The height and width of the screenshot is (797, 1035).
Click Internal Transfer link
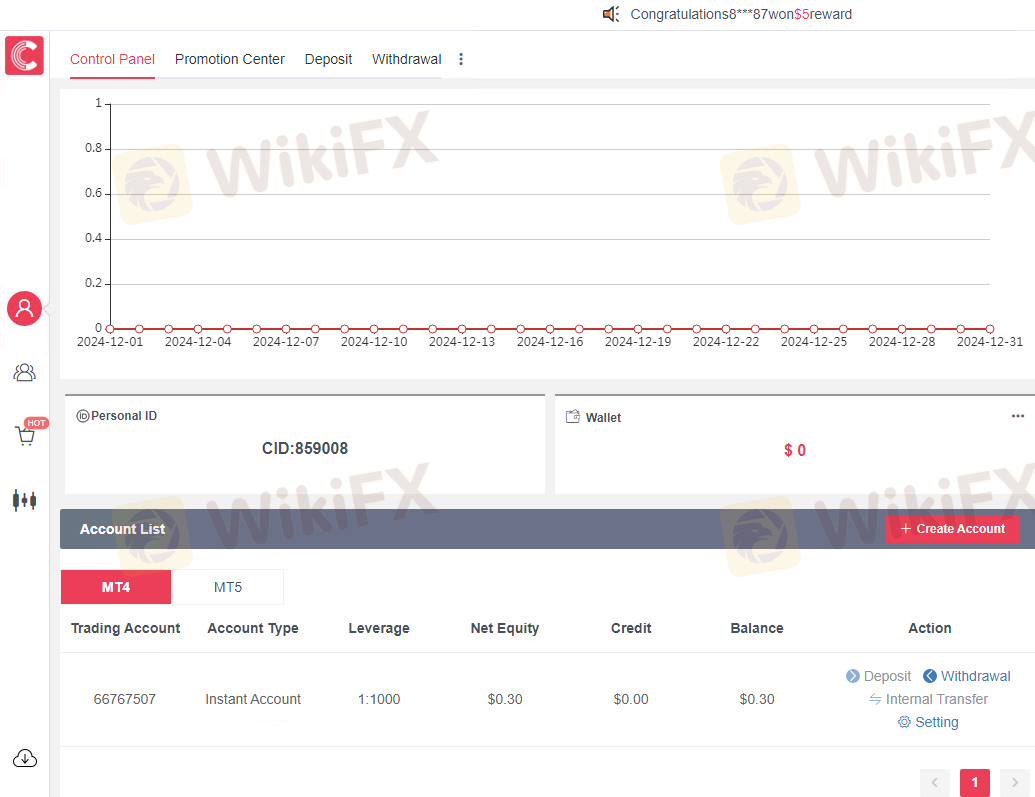click(x=937, y=699)
